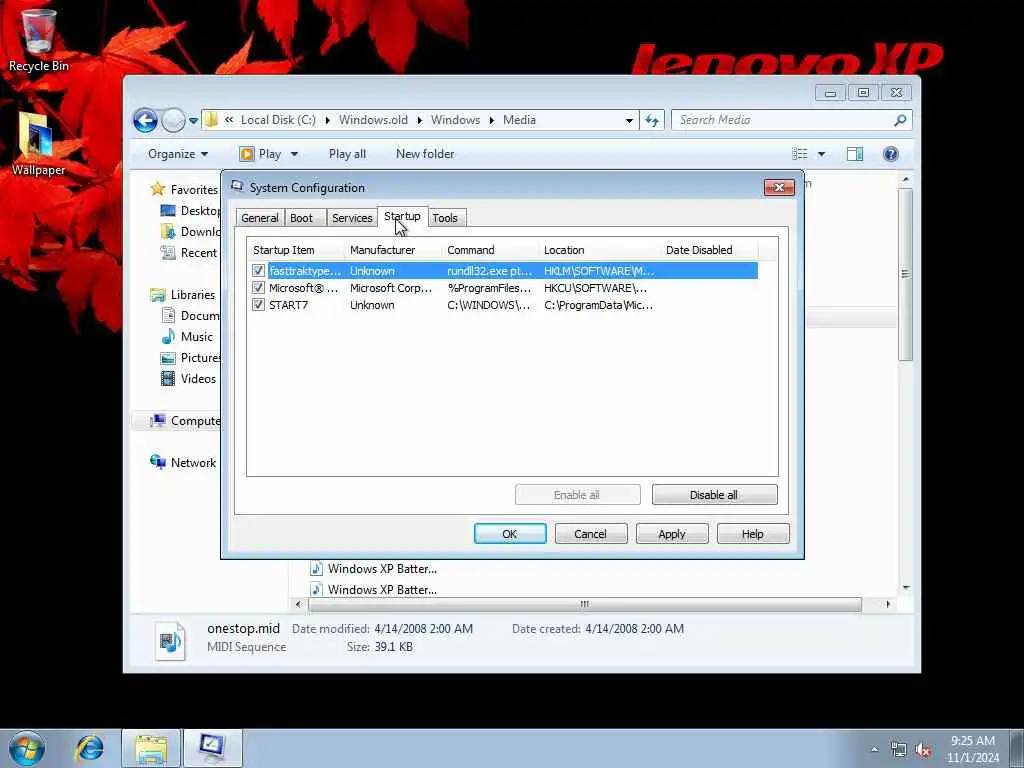Screen dimensions: 1024x768
Task: Show hidden tray icons arrow
Action: [874, 750]
